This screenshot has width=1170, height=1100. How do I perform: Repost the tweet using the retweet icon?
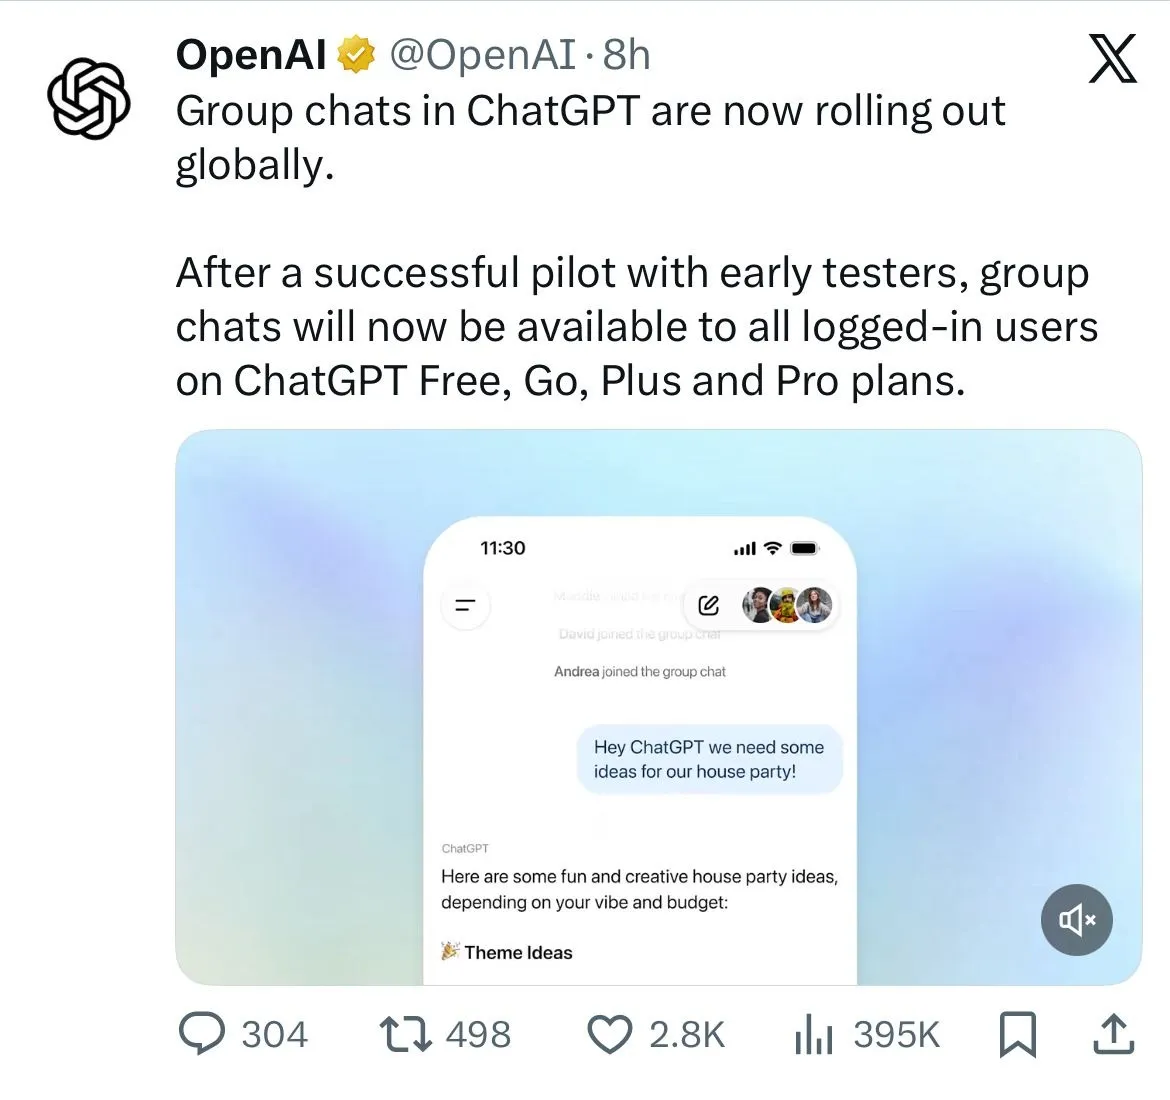coord(406,1034)
